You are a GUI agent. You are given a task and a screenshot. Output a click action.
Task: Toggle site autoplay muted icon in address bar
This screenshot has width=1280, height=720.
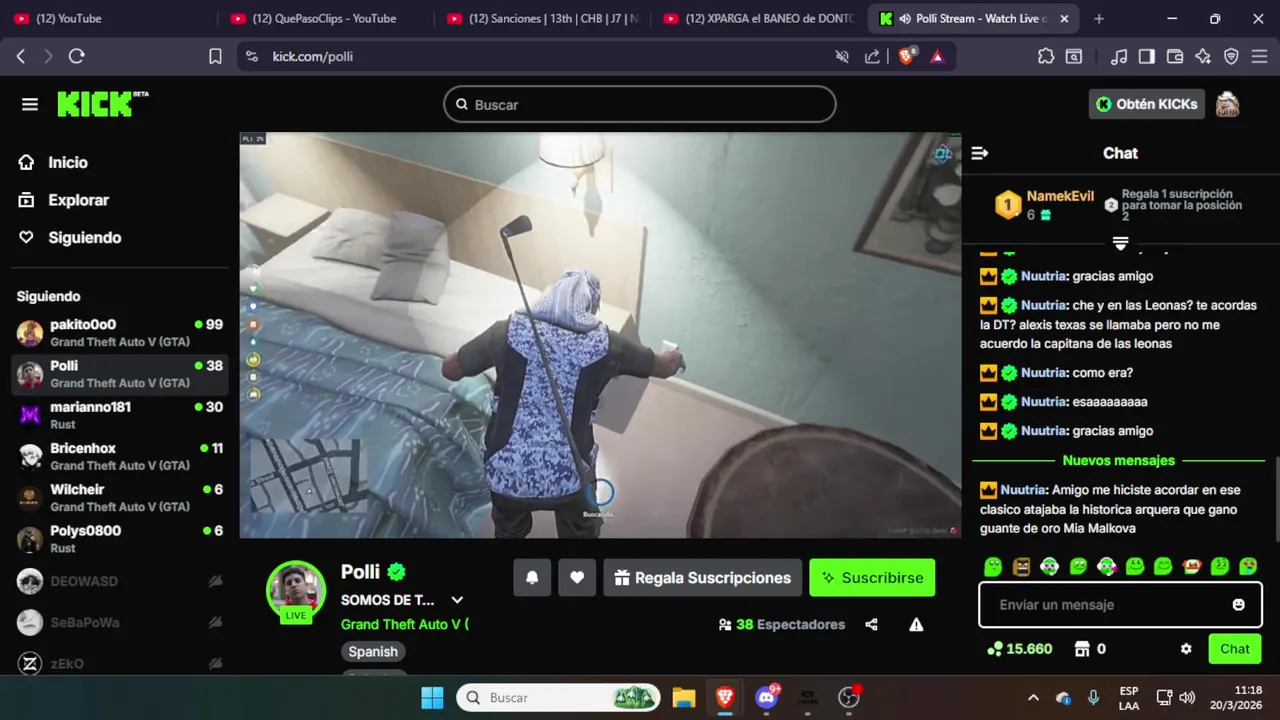click(x=842, y=57)
